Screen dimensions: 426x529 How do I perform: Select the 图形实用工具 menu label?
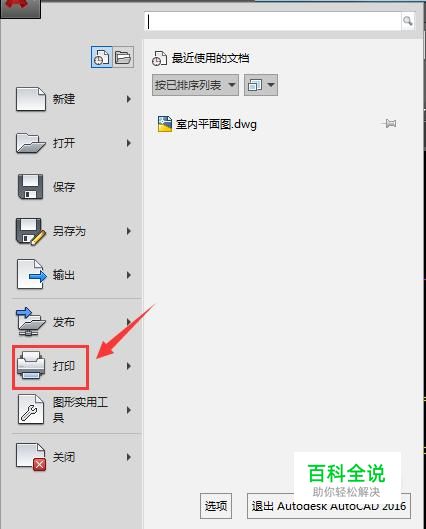tap(80, 410)
